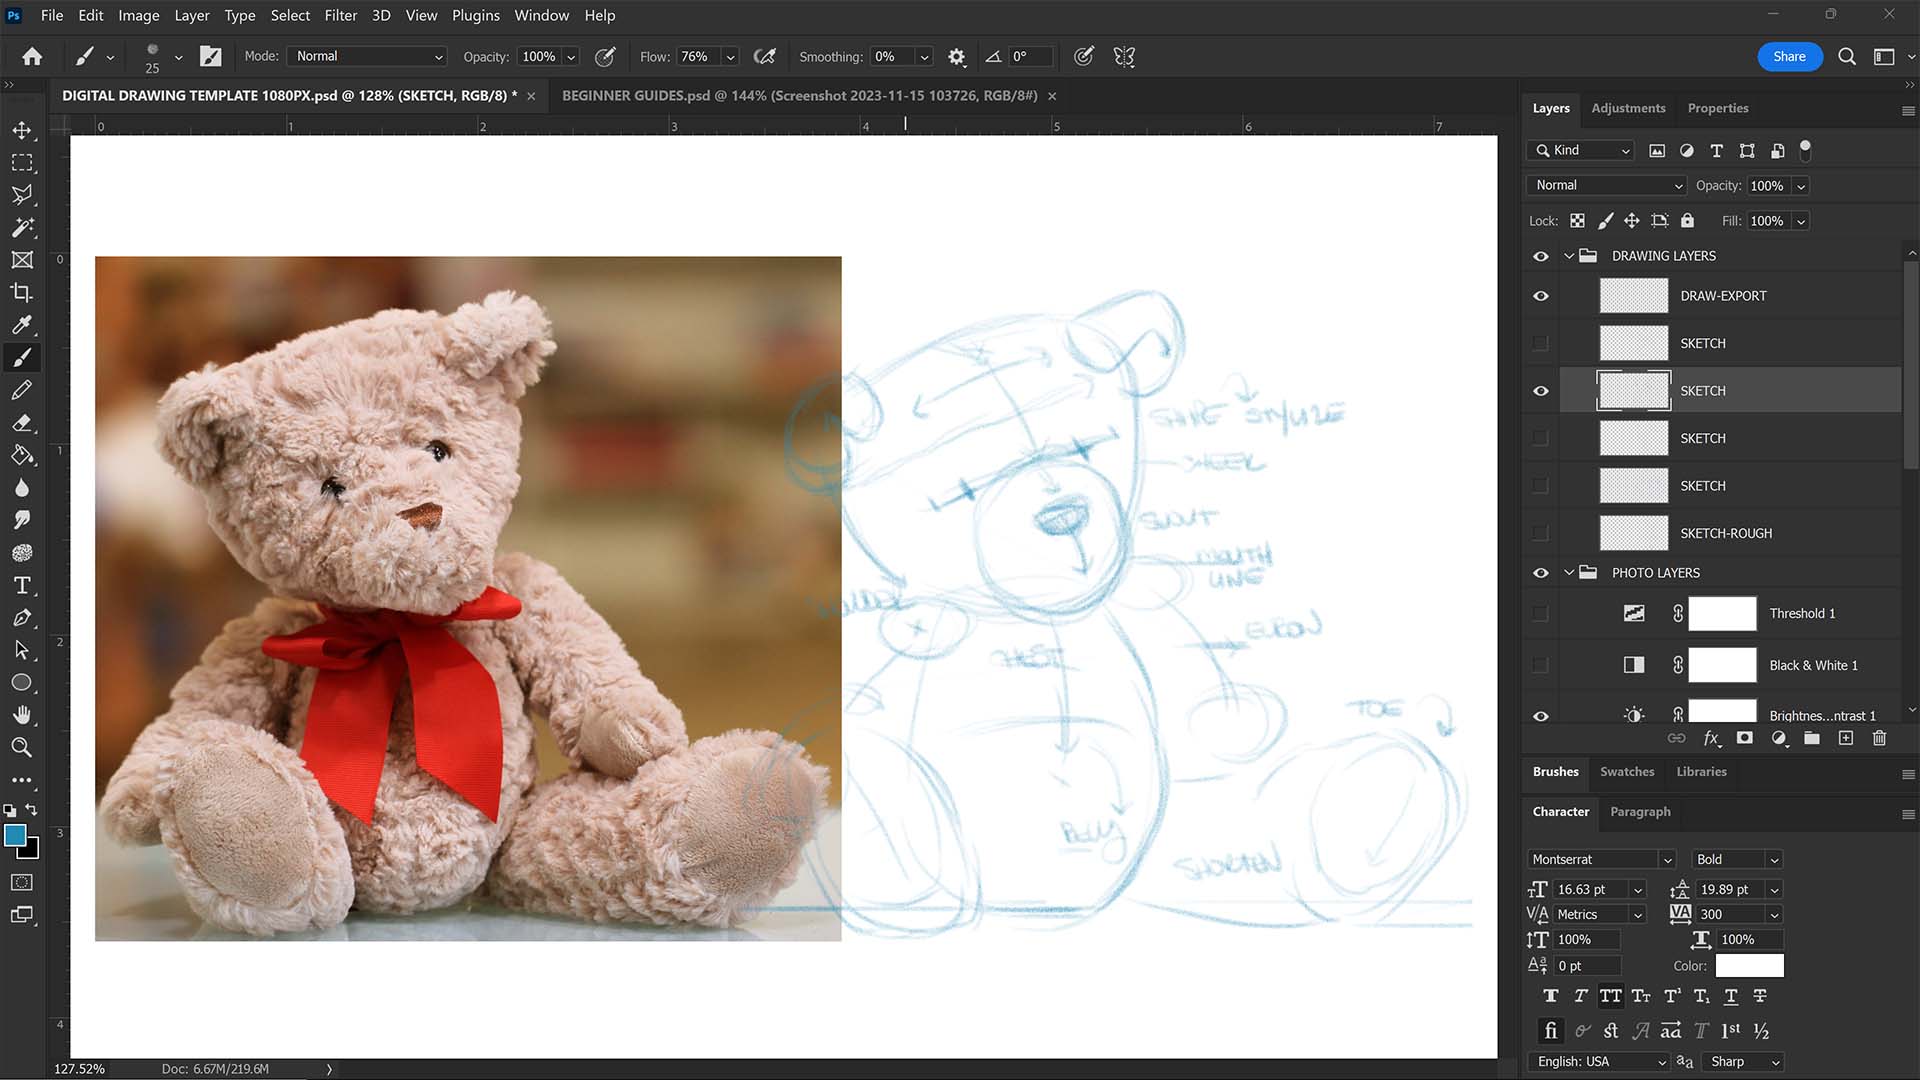1920x1080 pixels.
Task: Select the Move tool
Action: [x=22, y=130]
